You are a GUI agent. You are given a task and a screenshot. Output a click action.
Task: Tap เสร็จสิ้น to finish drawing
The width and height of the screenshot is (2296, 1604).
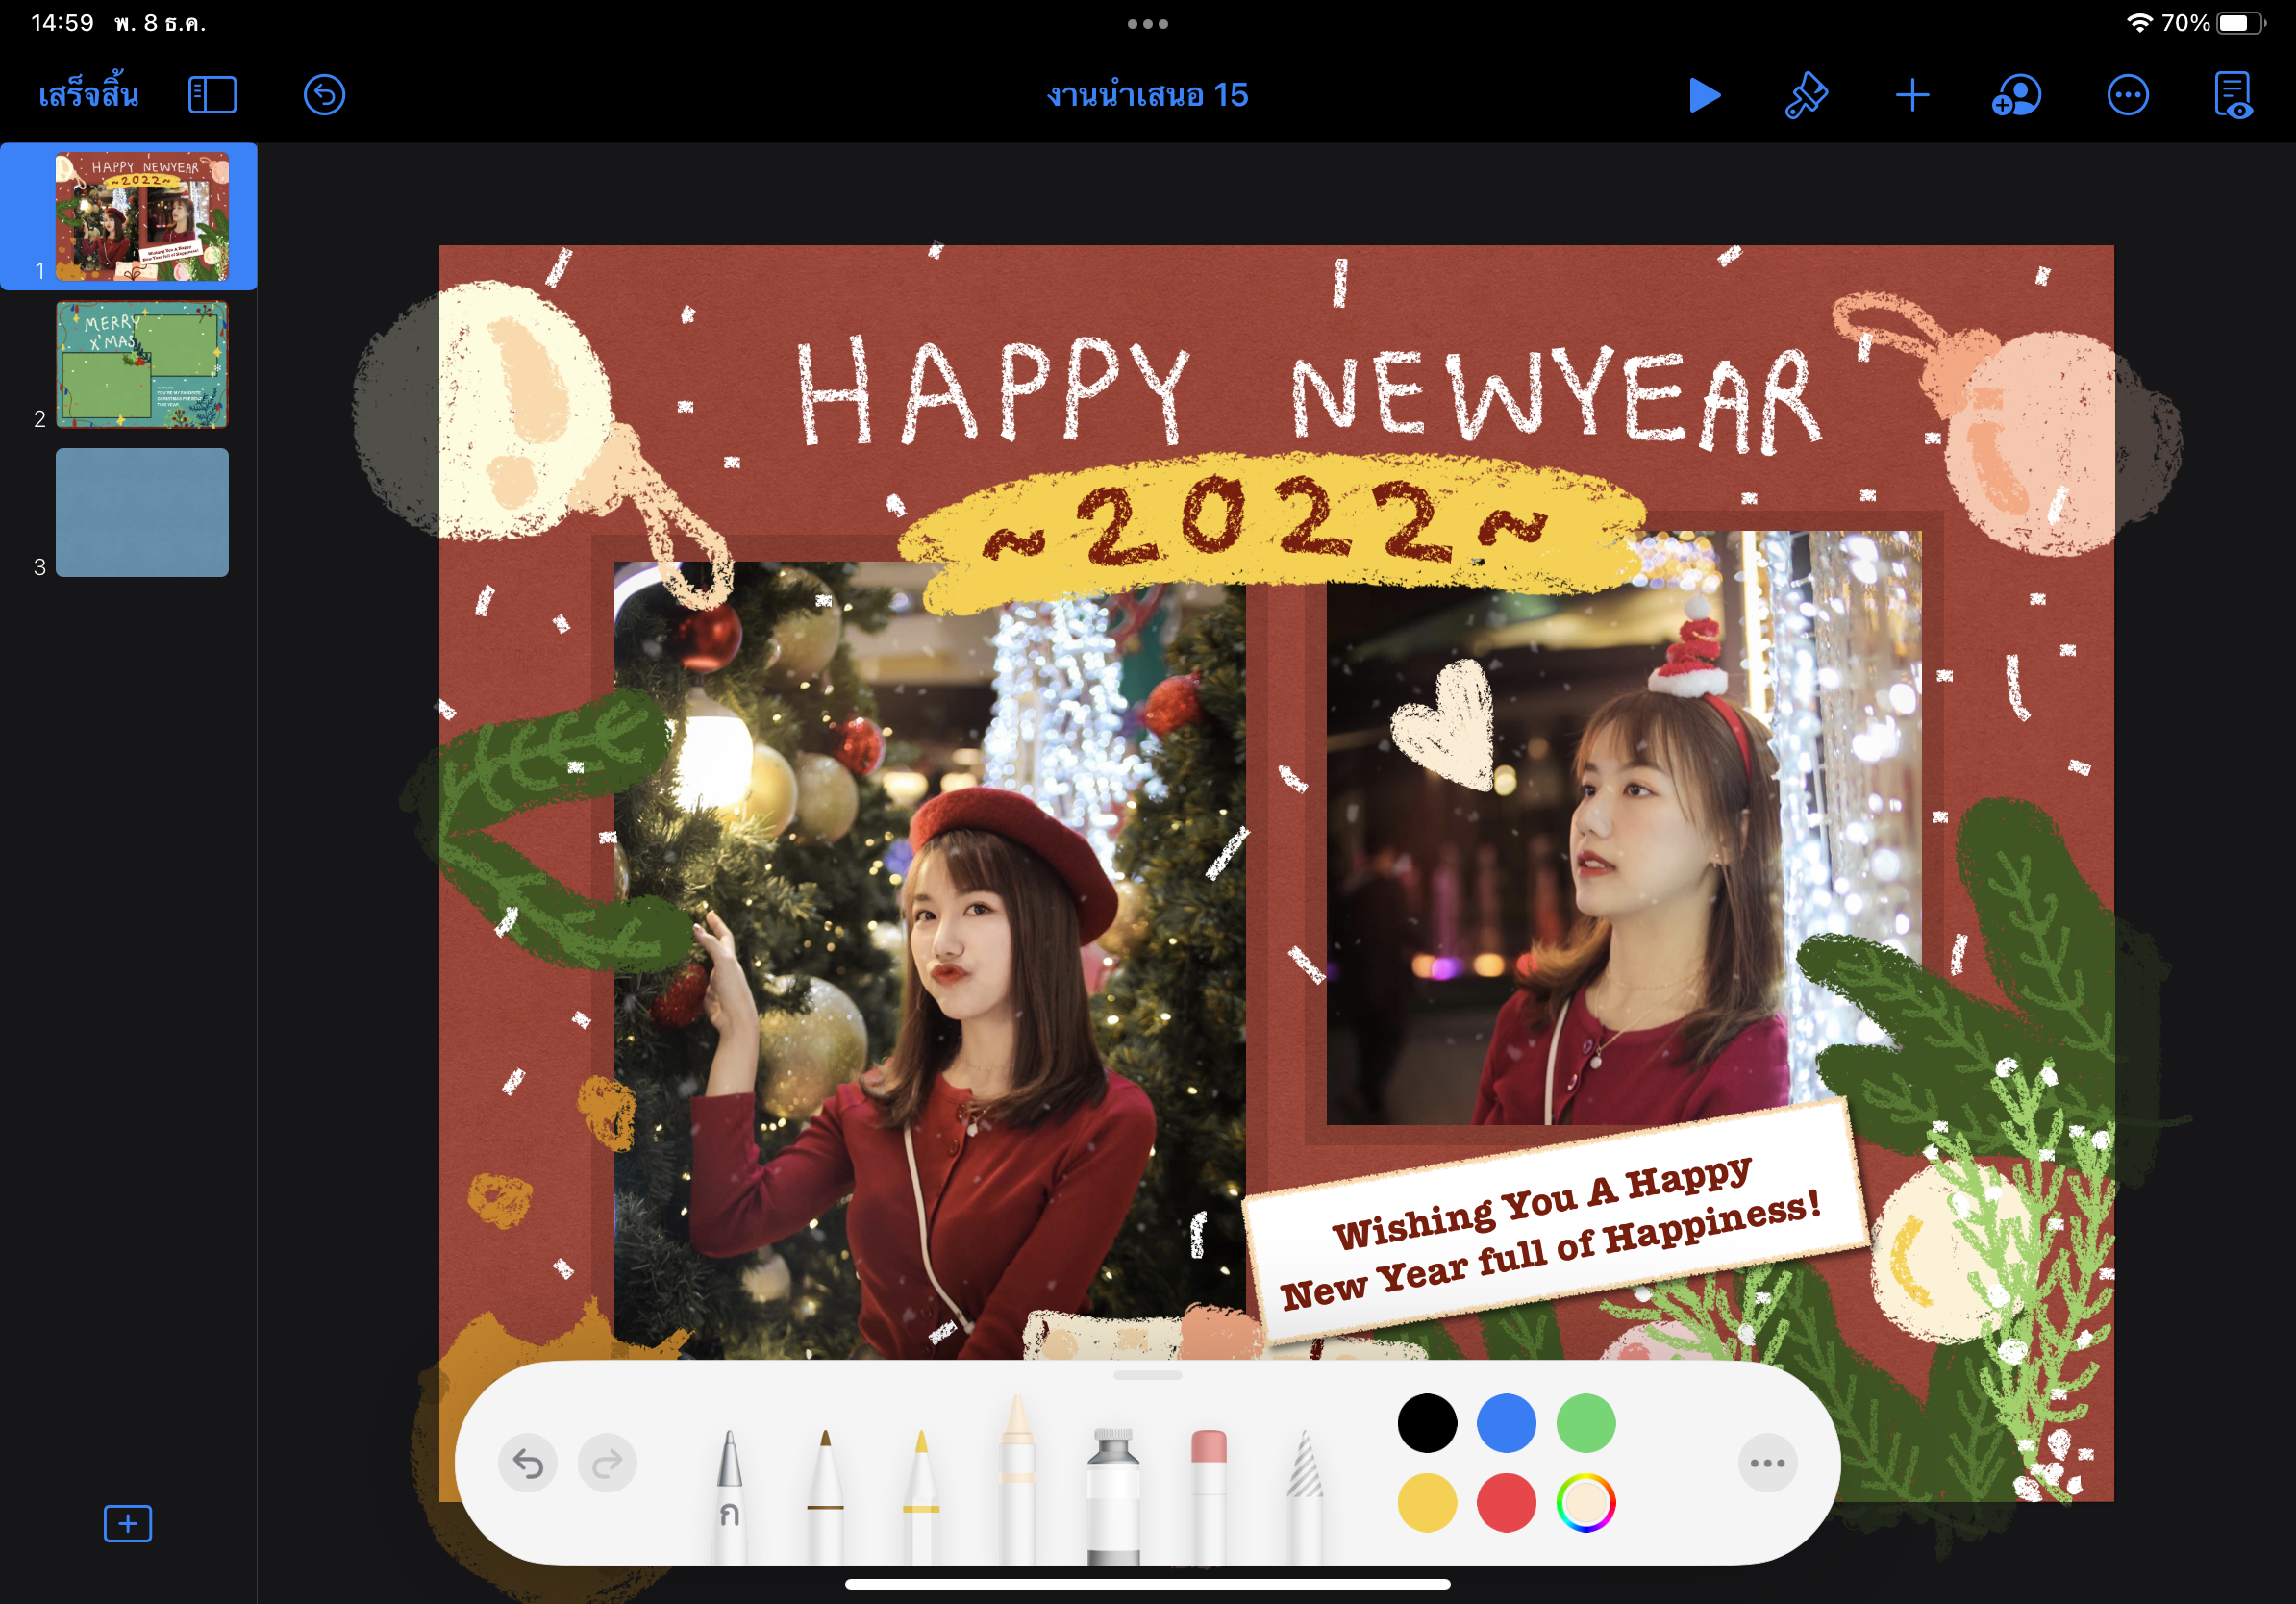tap(88, 95)
